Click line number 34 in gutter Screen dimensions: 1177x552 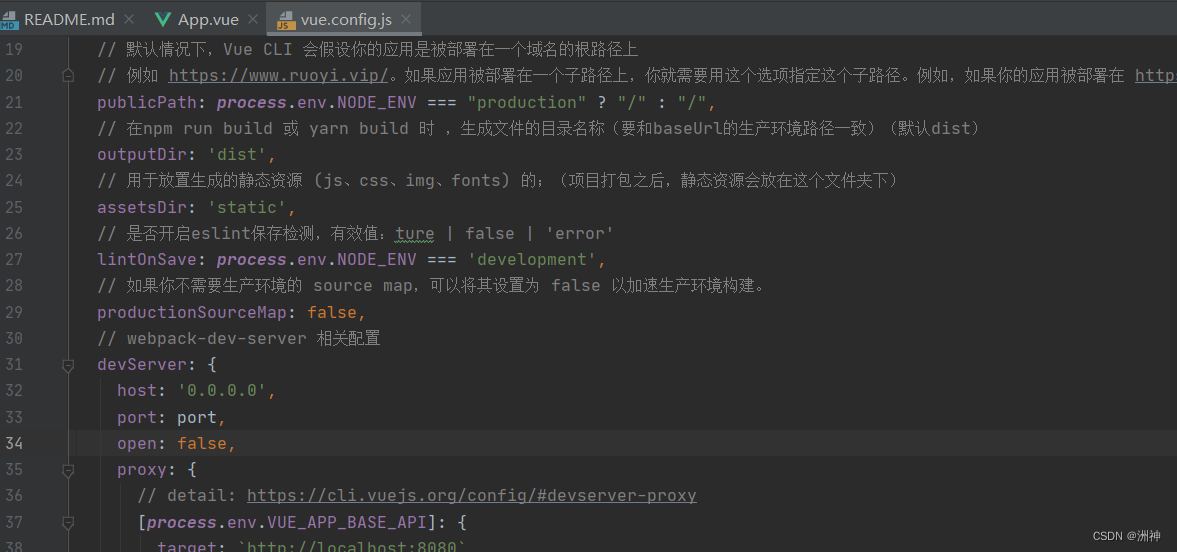[14, 443]
